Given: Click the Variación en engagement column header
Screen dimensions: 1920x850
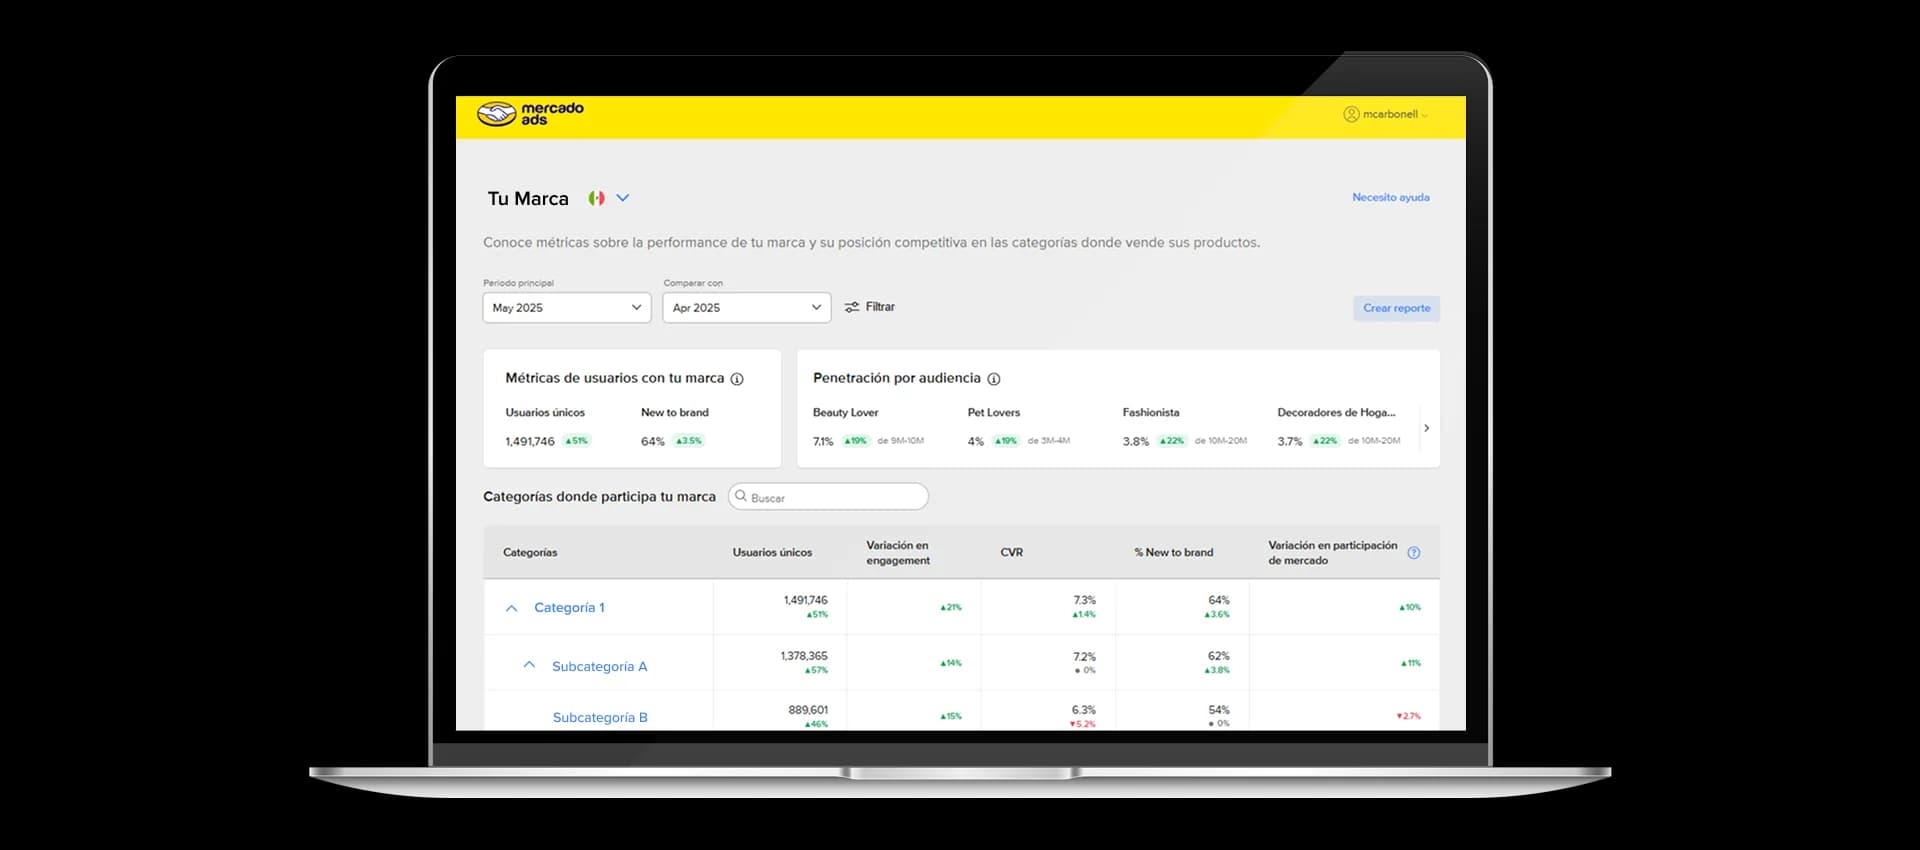Looking at the screenshot, I should (x=897, y=553).
